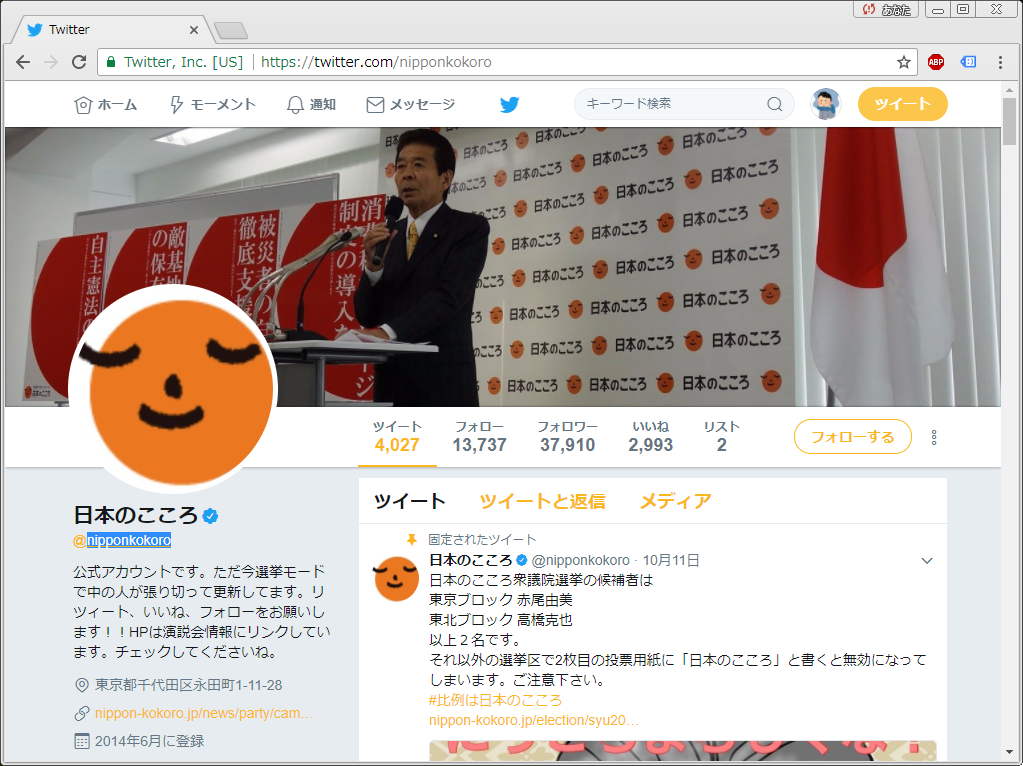Click the Twitter bird logo in navbar
Image resolution: width=1023 pixels, height=766 pixels.
[x=510, y=104]
